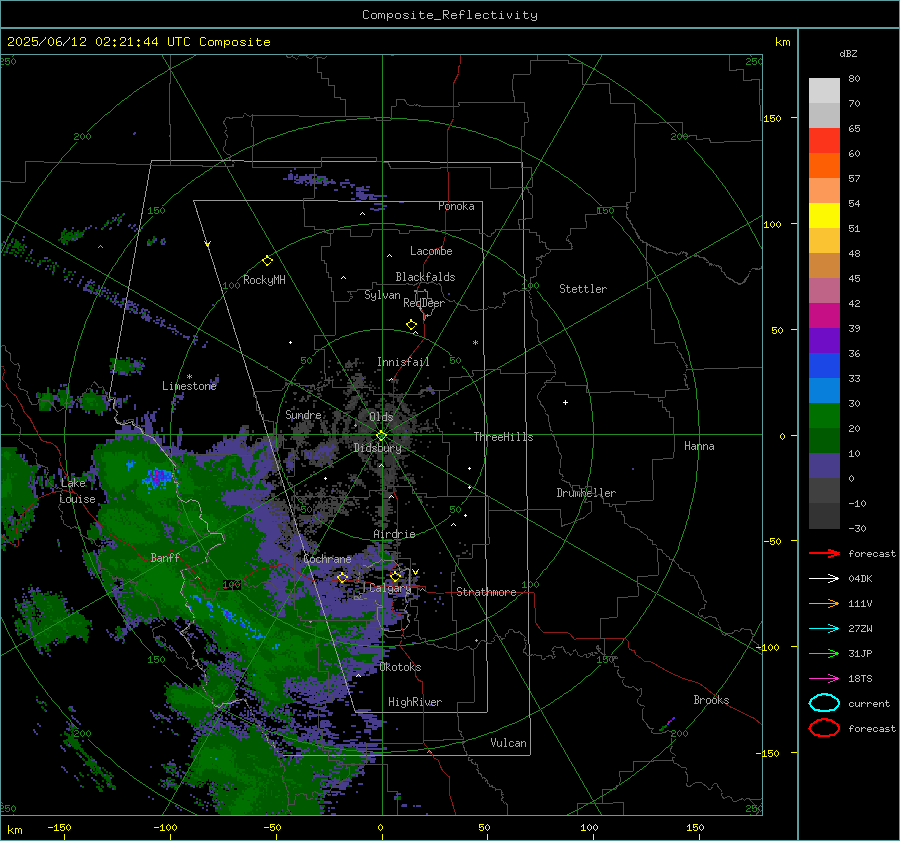900x841 pixels.
Task: Click the red forecast arrow legend icon
Action: pyautogui.click(x=824, y=553)
